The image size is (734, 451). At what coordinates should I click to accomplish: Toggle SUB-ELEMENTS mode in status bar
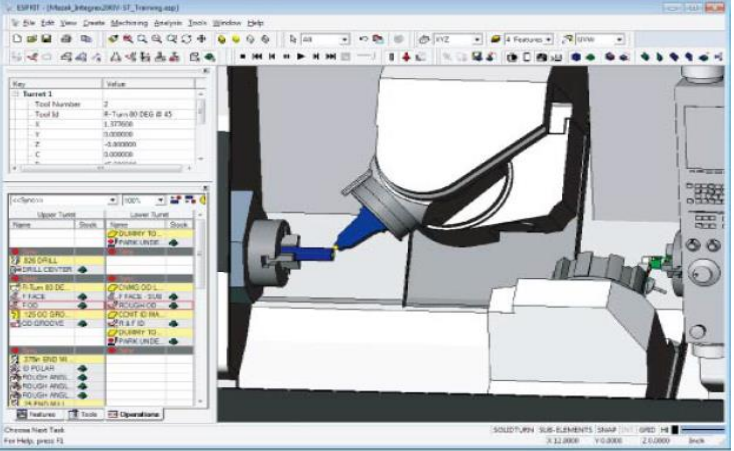tap(566, 429)
